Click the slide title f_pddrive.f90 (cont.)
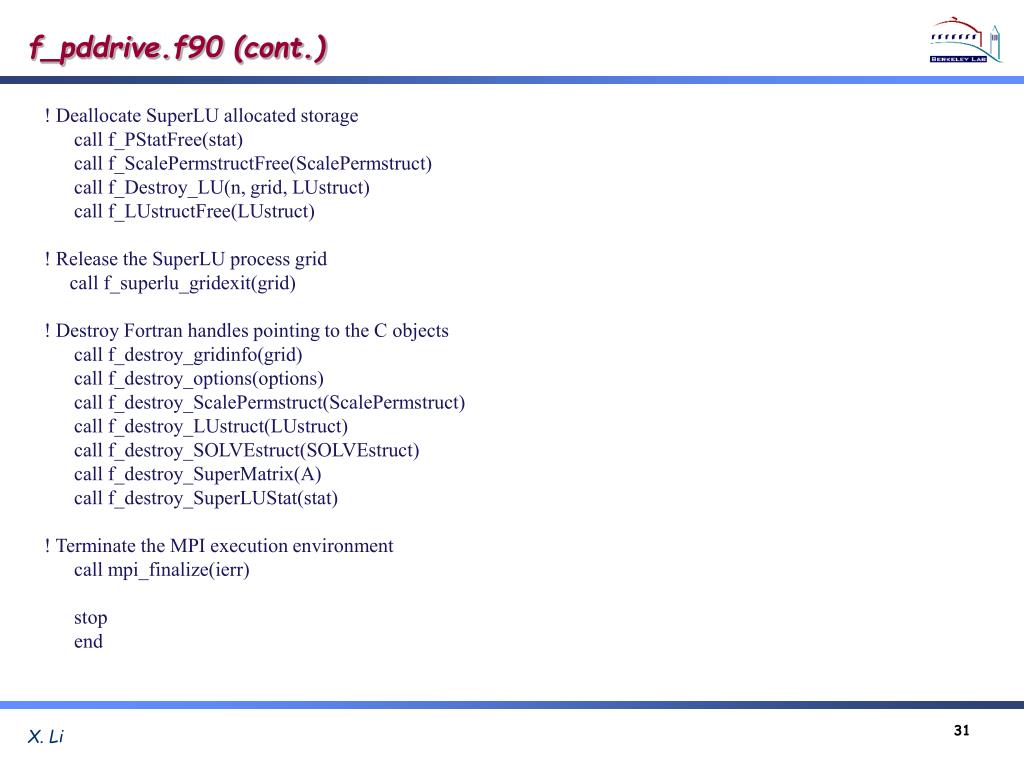The width and height of the screenshot is (1024, 768). [x=178, y=48]
